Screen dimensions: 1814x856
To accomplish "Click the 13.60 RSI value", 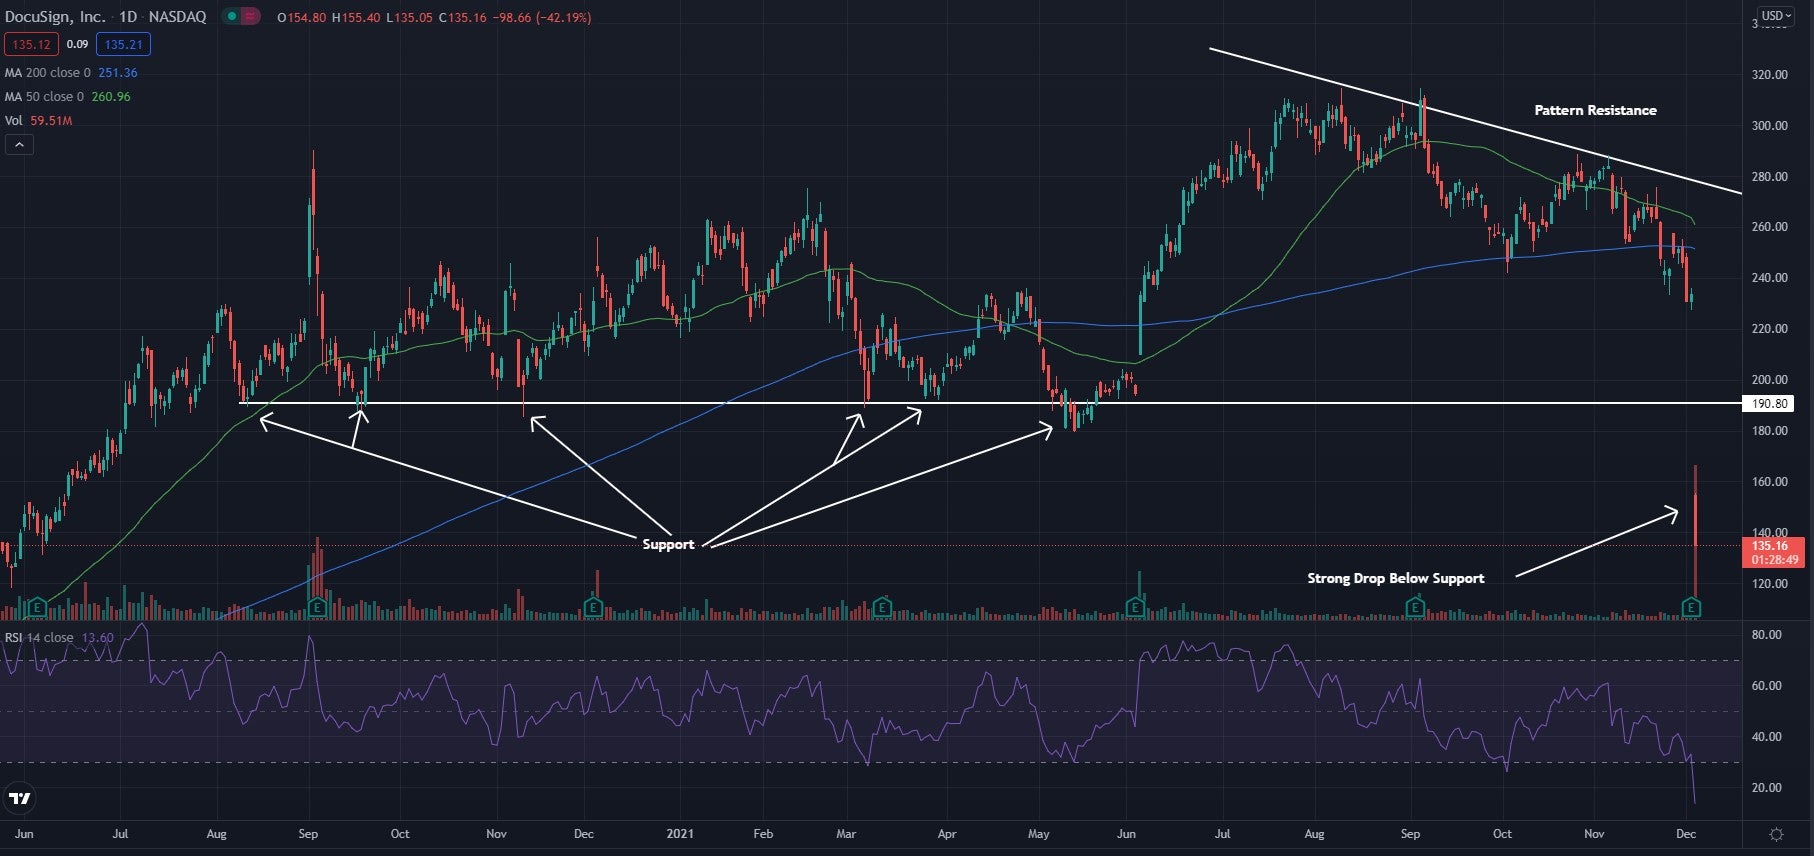I will click(97, 638).
